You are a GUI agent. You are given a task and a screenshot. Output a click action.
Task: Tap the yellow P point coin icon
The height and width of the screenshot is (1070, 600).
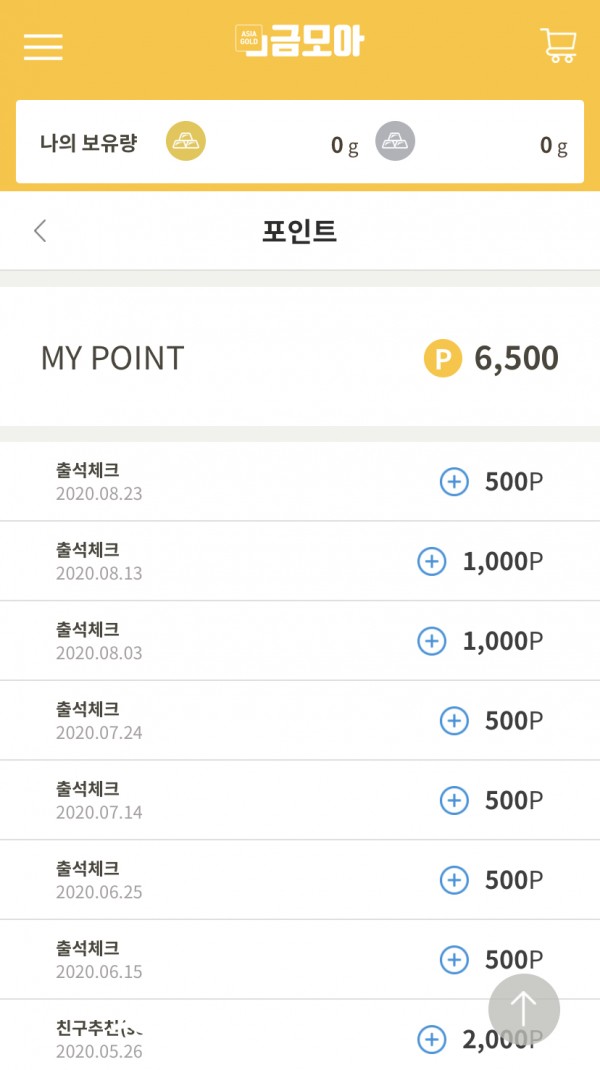[x=443, y=358]
